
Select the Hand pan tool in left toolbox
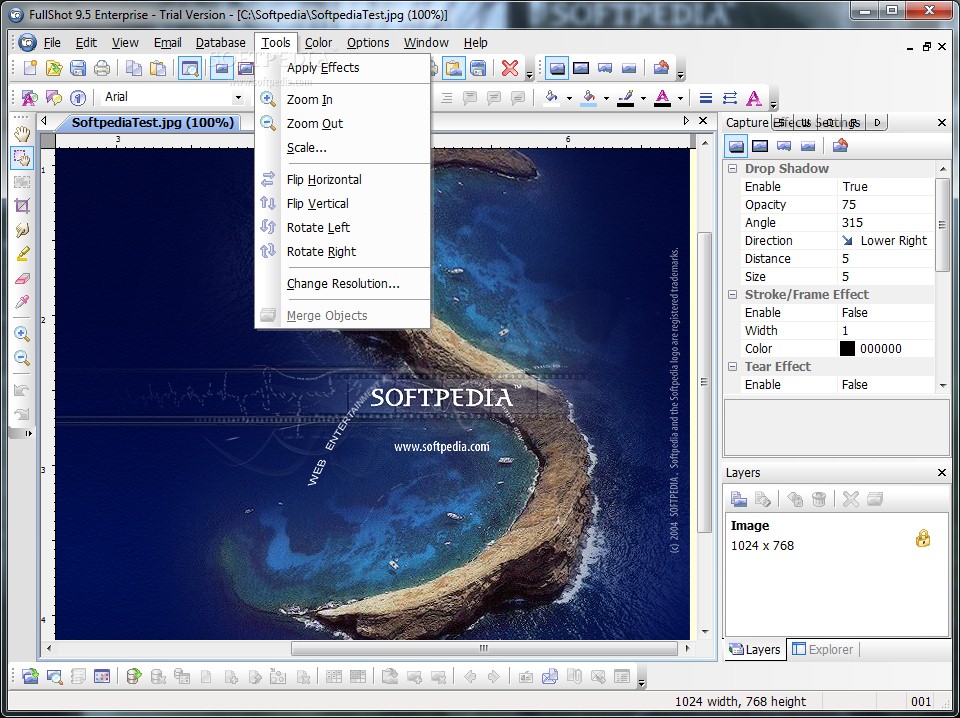(x=22, y=133)
